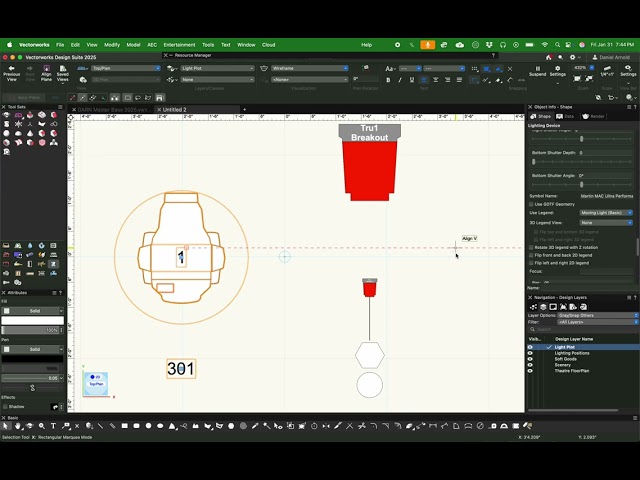640x480 pixels.
Task: Select the Circle tool
Action: (148, 426)
